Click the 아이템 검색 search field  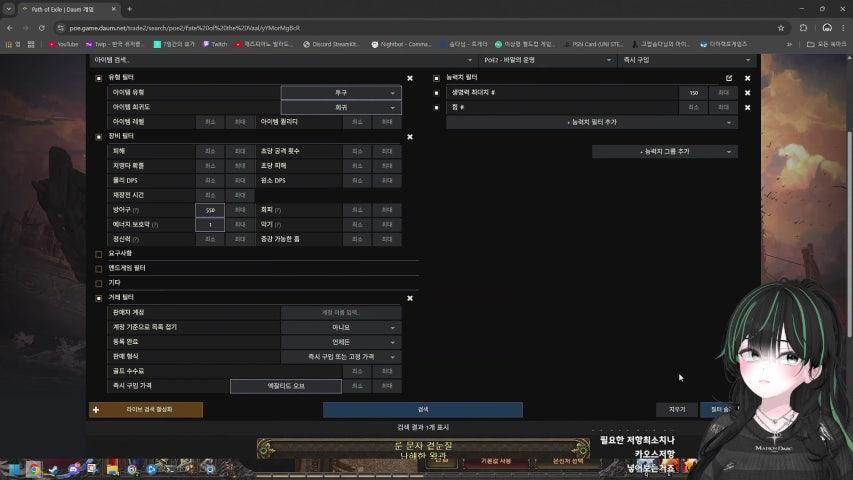pyautogui.click(x=283, y=60)
